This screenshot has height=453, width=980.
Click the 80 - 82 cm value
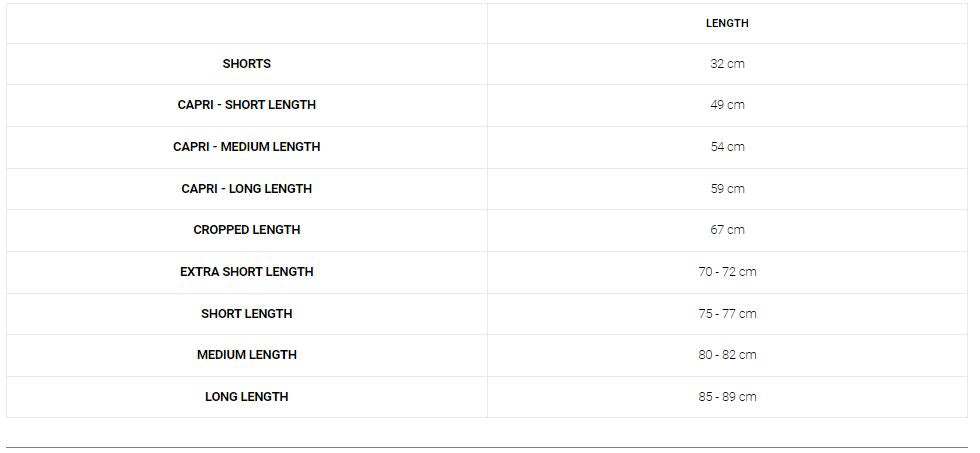(727, 355)
